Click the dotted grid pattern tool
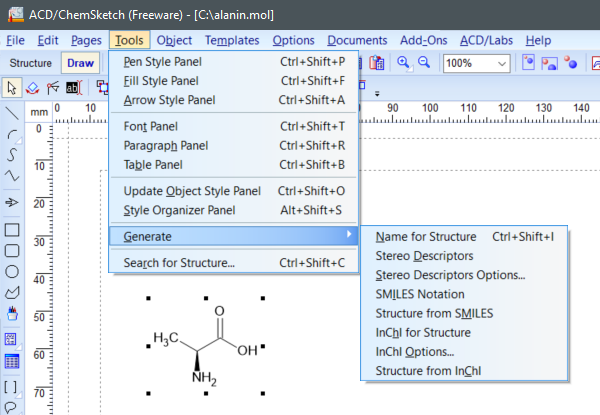This screenshot has height=415, width=600. (x=11, y=339)
